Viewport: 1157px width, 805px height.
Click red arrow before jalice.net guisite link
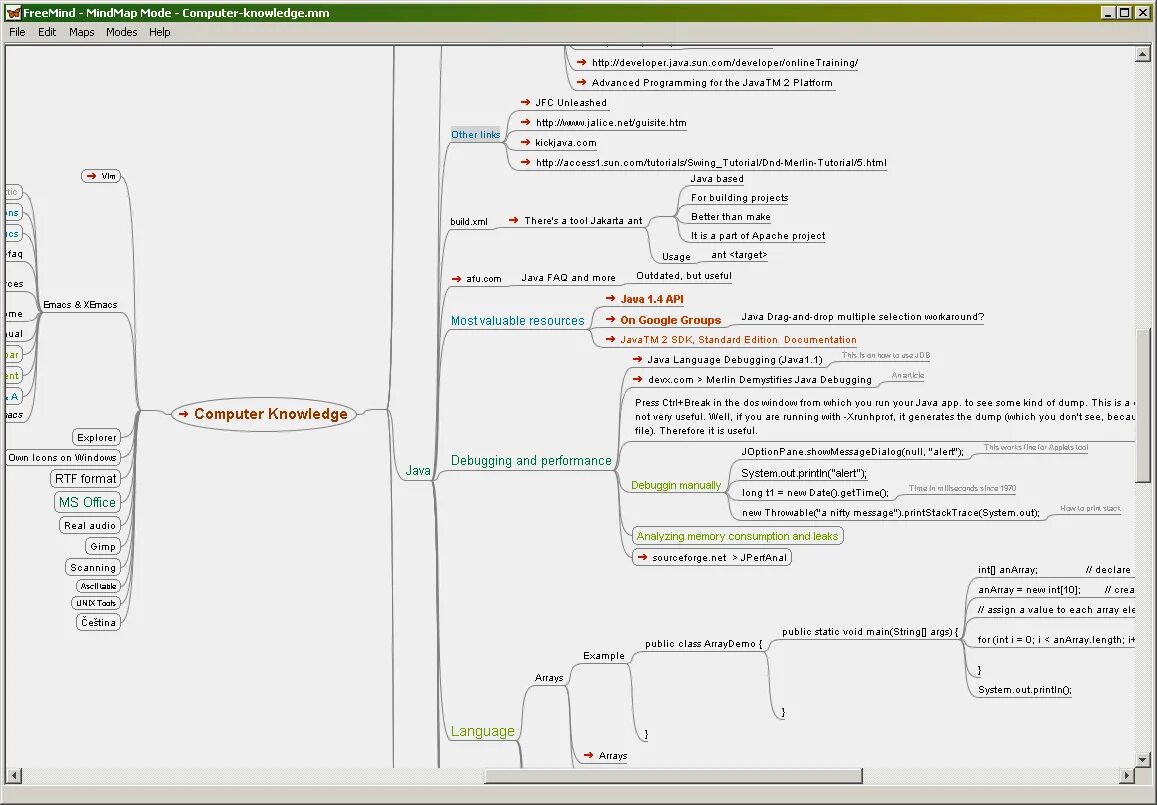pyautogui.click(x=525, y=122)
